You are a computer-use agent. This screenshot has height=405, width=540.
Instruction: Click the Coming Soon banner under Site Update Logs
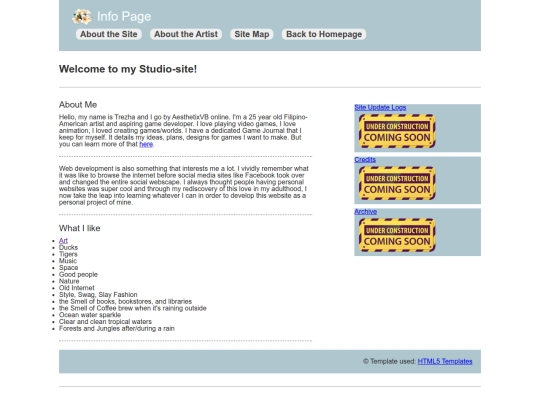point(397,131)
